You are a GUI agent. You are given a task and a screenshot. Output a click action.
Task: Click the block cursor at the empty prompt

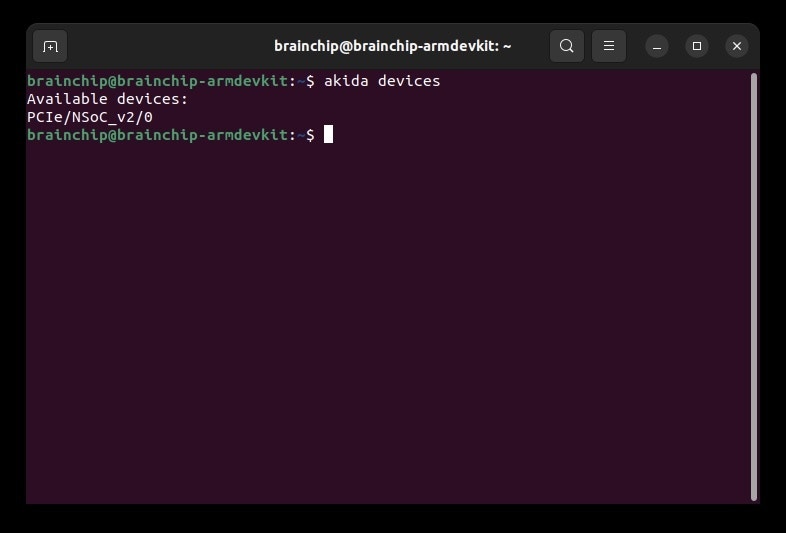pos(328,134)
